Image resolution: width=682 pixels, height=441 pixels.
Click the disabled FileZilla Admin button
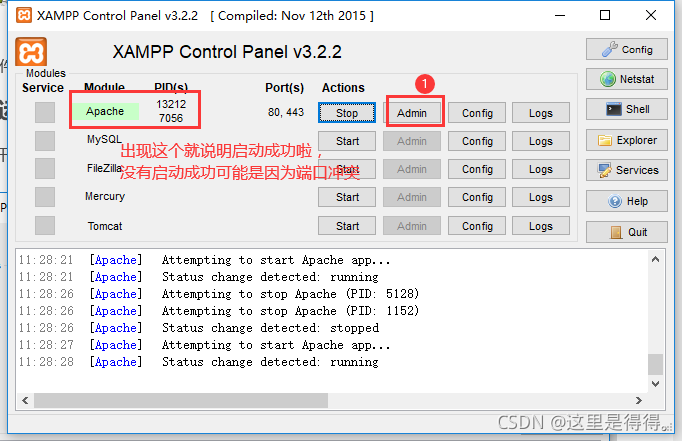[412, 169]
